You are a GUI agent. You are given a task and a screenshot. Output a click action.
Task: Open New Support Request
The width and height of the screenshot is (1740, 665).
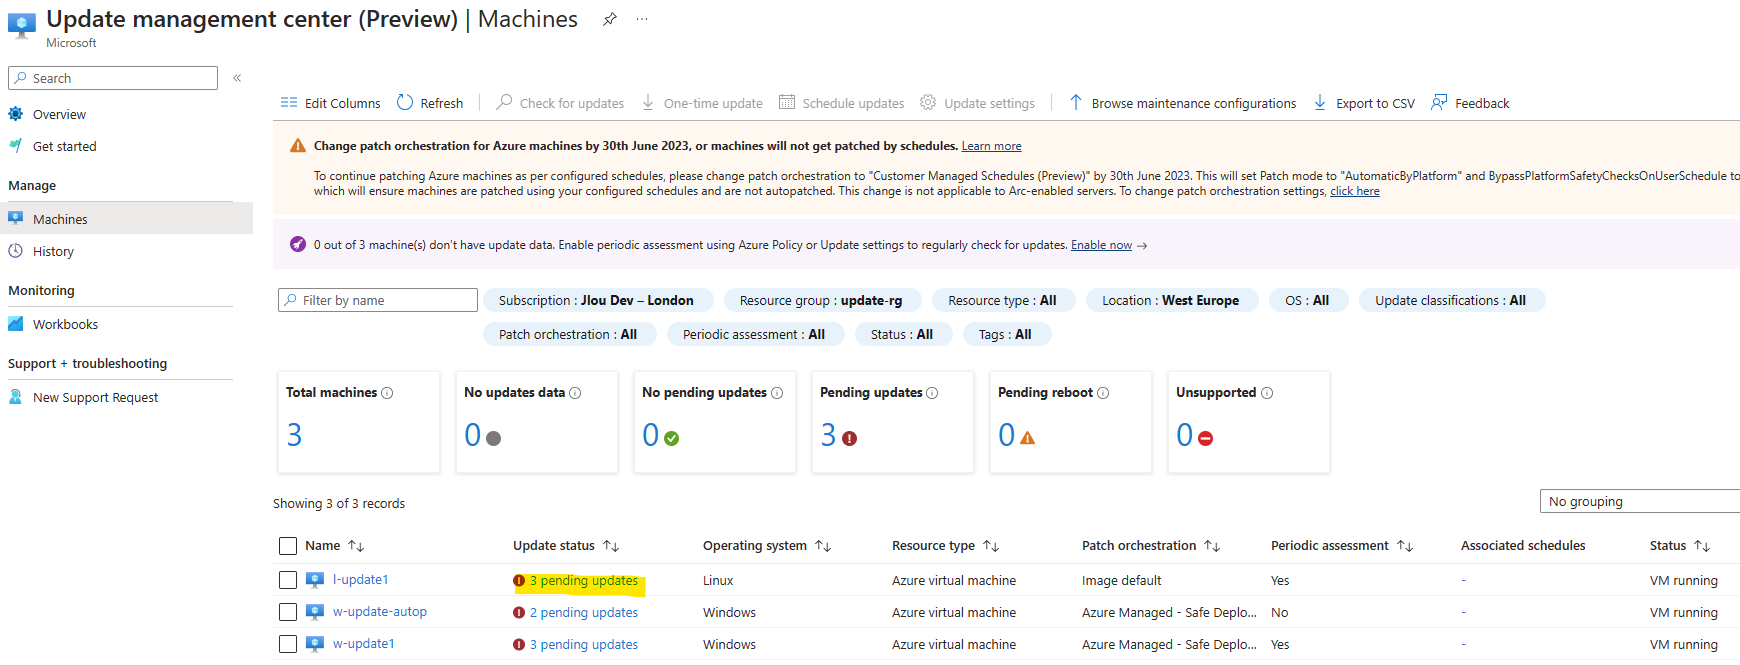click(95, 397)
